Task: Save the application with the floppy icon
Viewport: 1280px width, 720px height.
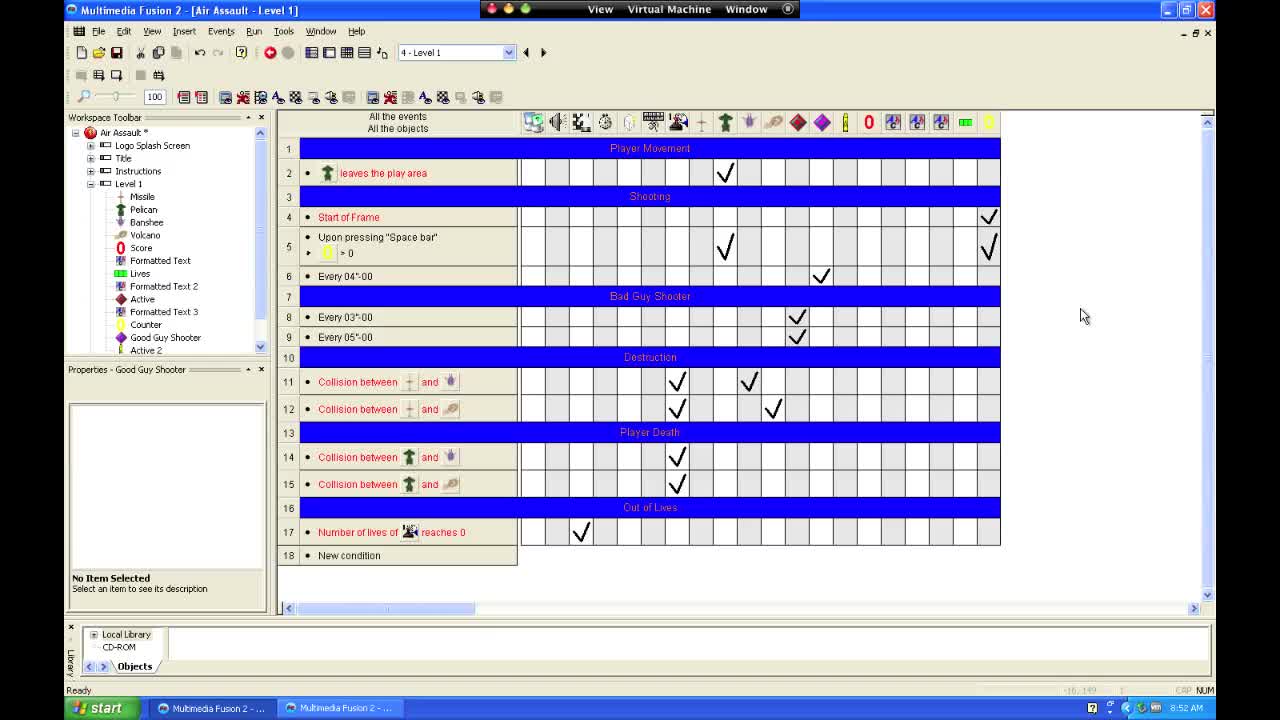Action: pos(116,53)
